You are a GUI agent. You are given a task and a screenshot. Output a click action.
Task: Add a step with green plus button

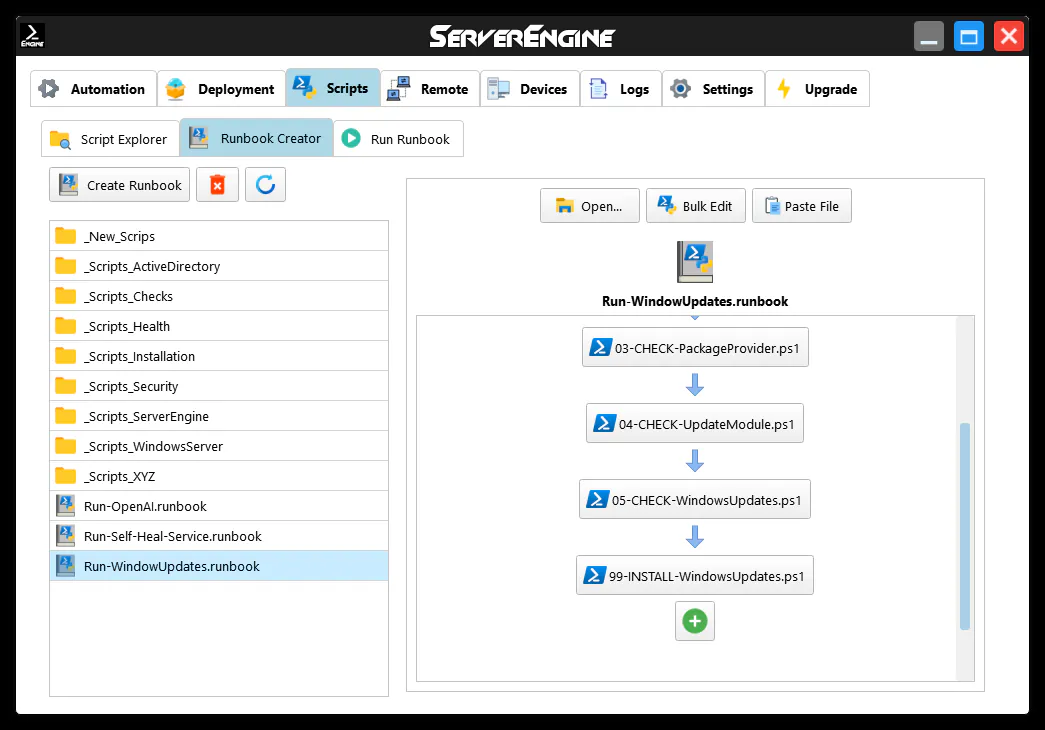pyautogui.click(x=694, y=621)
